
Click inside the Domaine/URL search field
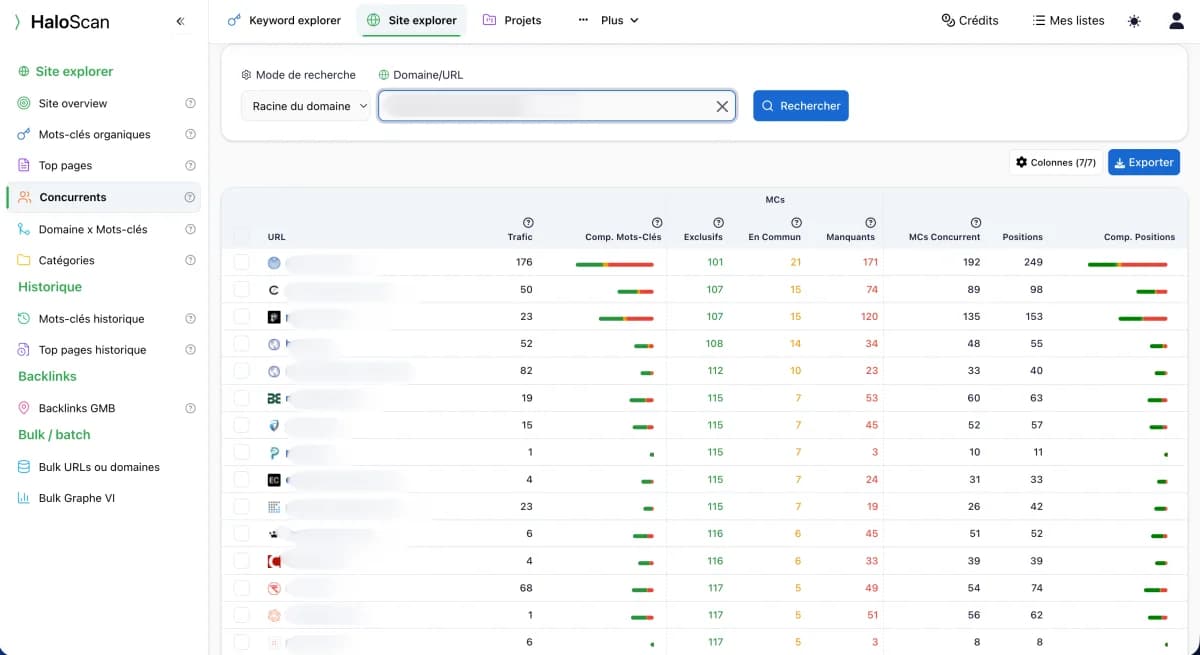[550, 105]
